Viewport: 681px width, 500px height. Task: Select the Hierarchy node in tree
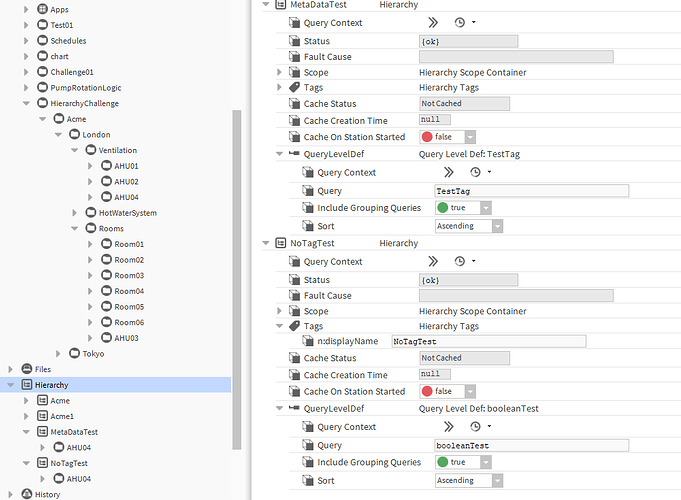click(x=51, y=385)
